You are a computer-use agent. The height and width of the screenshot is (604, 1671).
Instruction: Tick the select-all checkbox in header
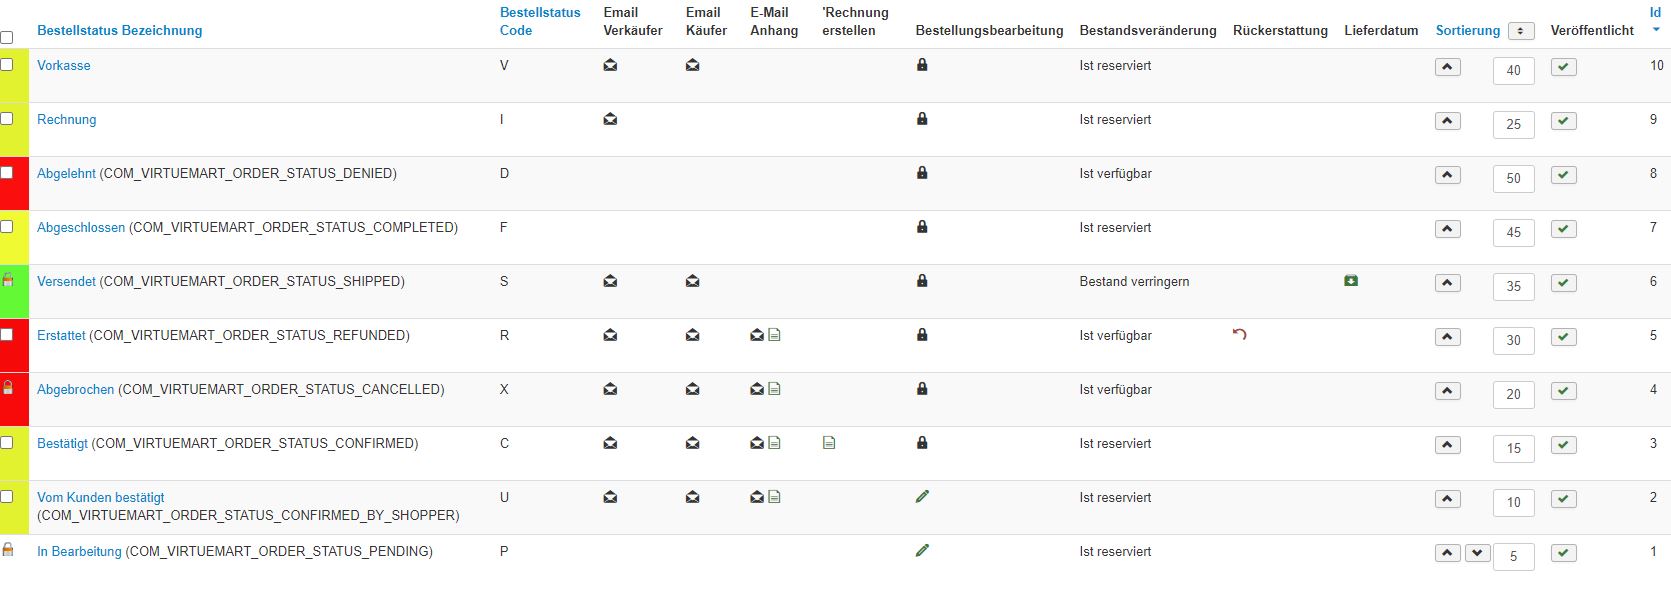point(7,37)
